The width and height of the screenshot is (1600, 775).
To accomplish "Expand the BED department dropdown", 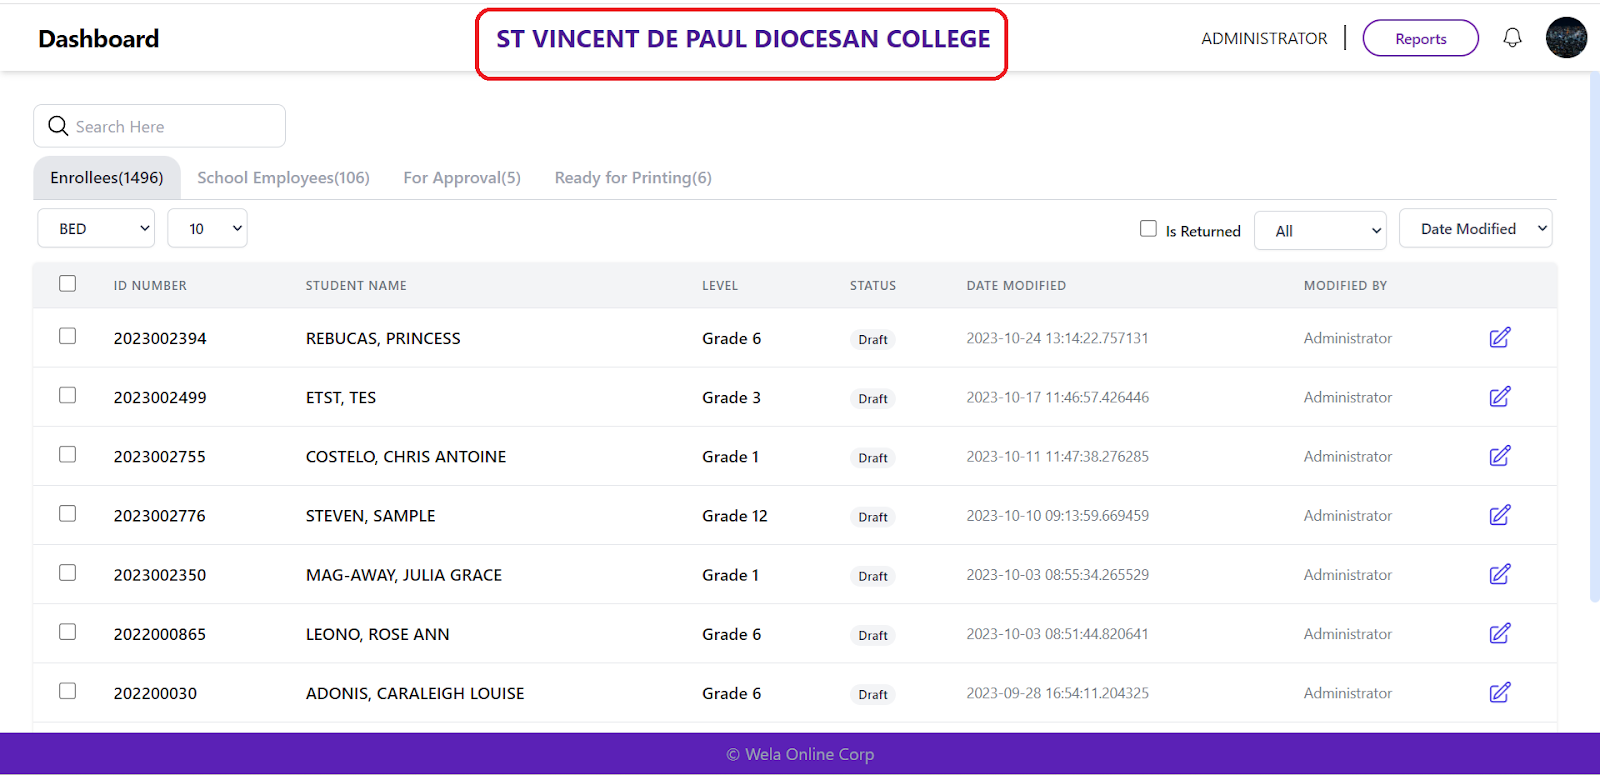I will pyautogui.click(x=96, y=229).
